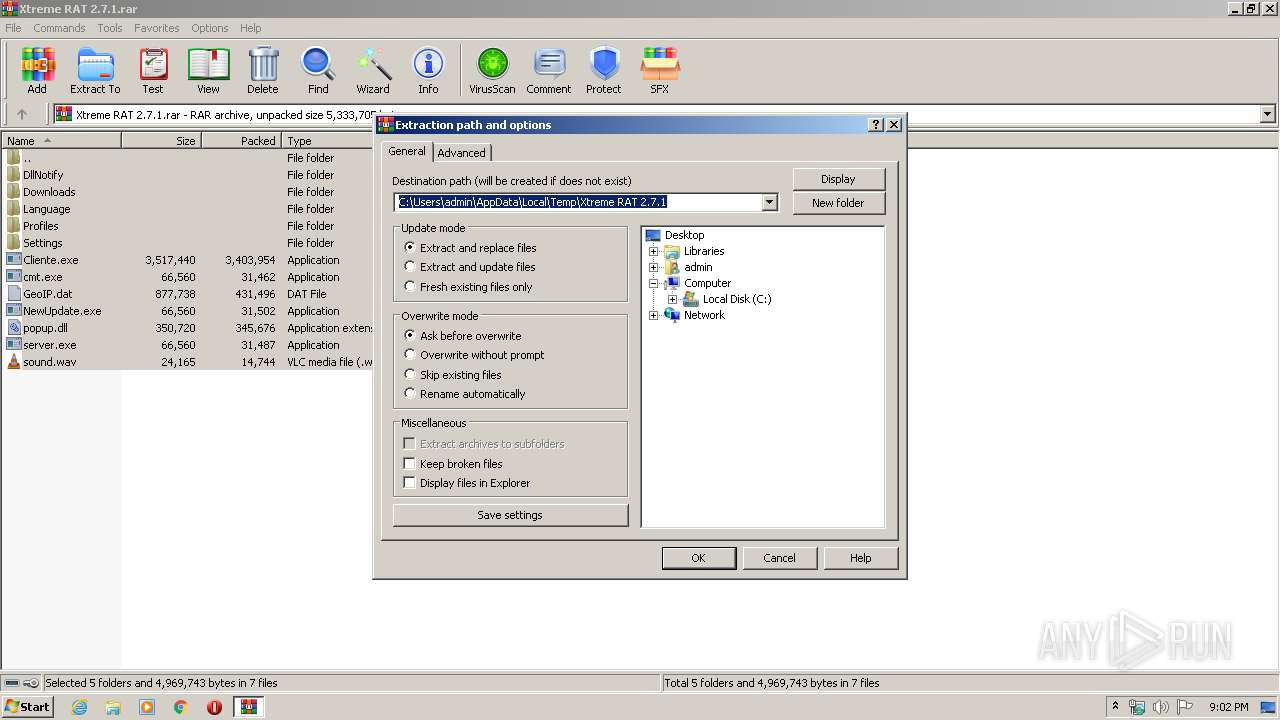Image resolution: width=1280 pixels, height=720 pixels.
Task: Open the Options menu
Action: tap(210, 28)
